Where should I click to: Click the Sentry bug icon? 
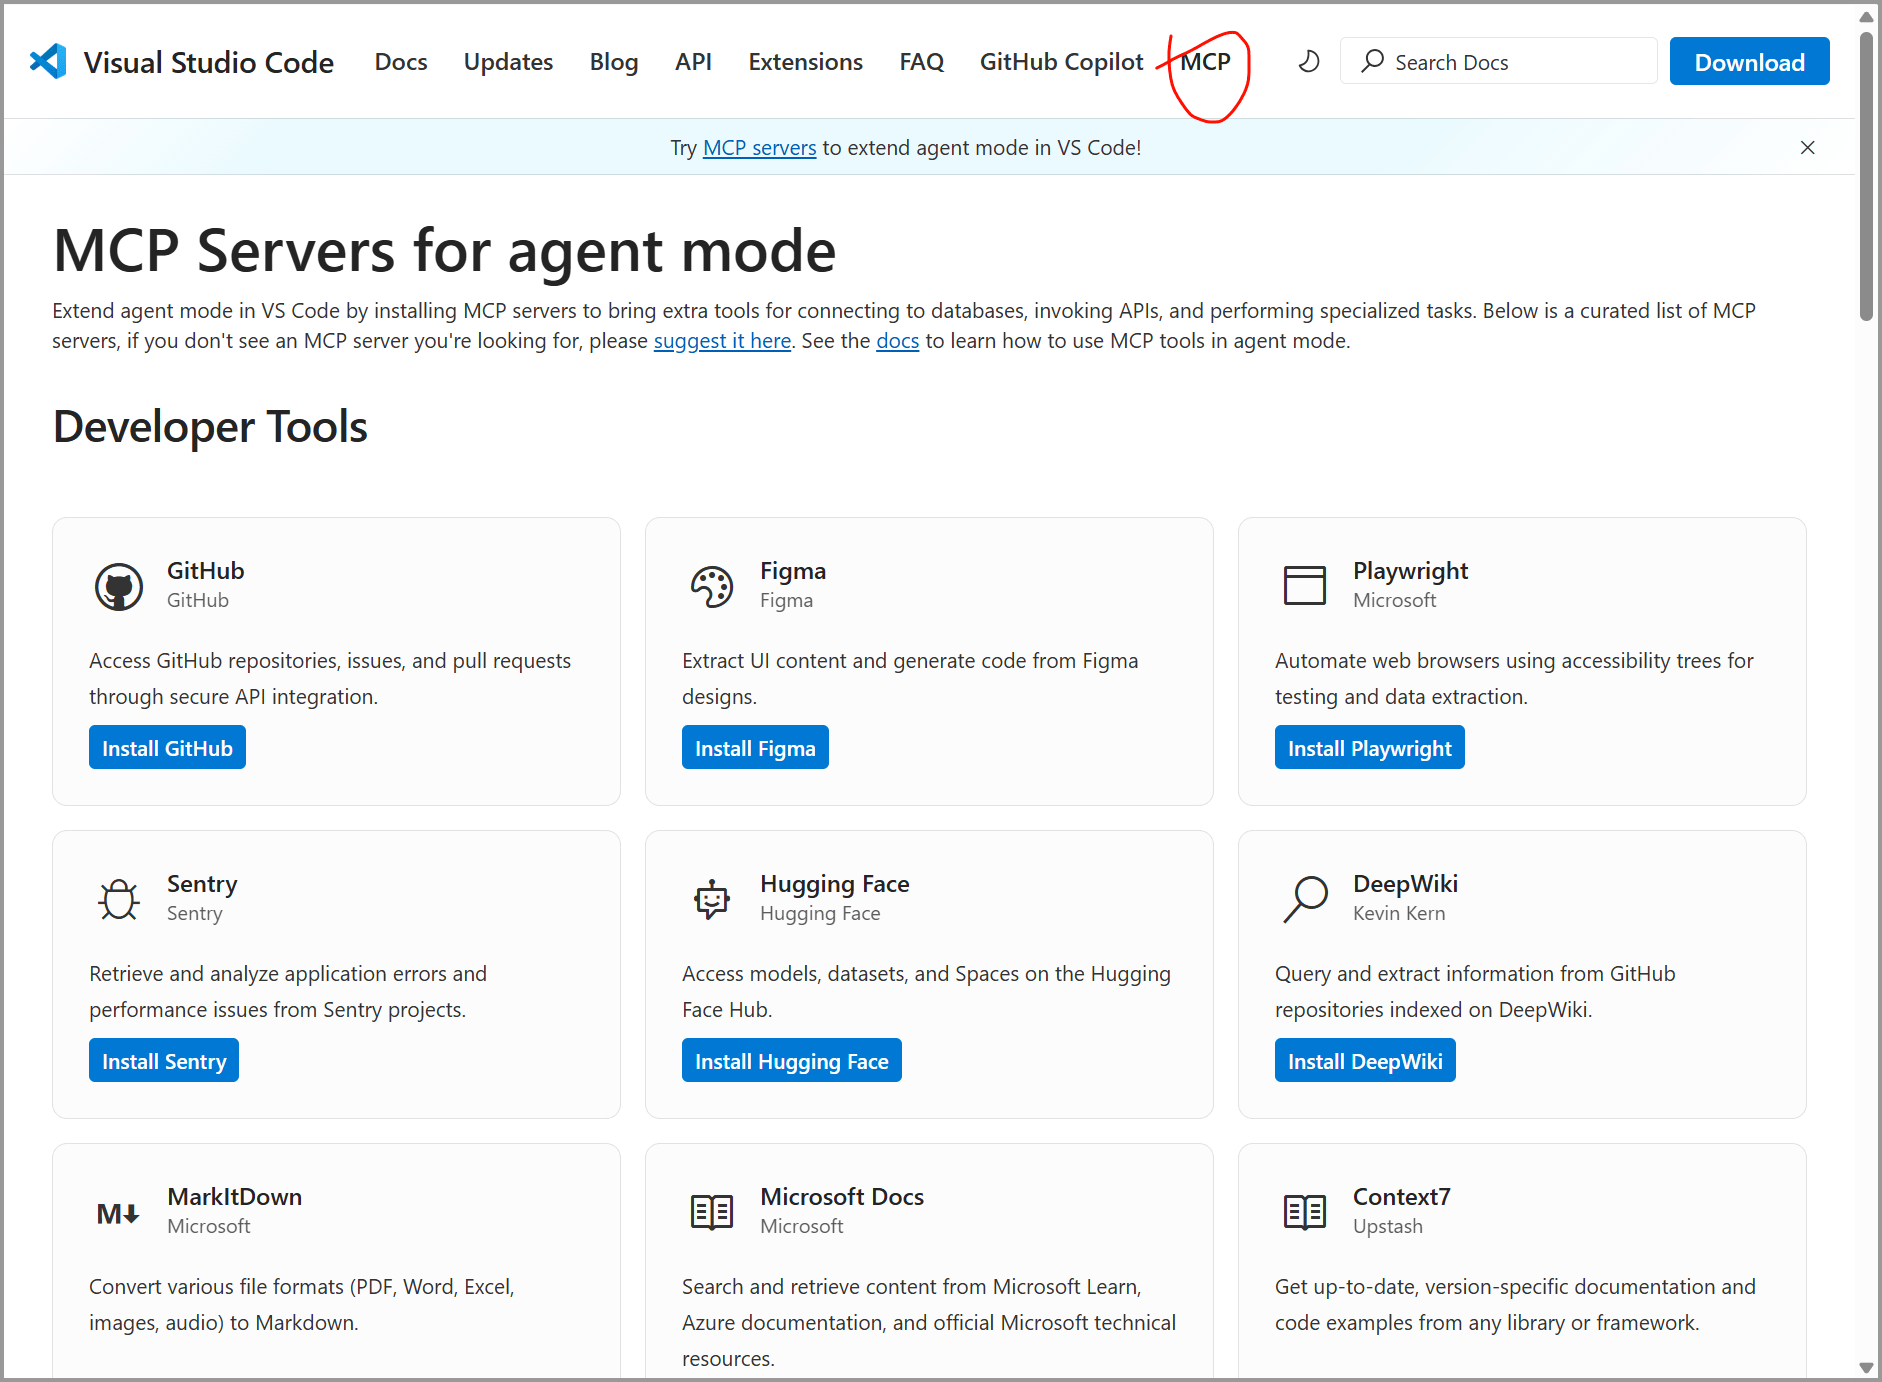coord(119,899)
